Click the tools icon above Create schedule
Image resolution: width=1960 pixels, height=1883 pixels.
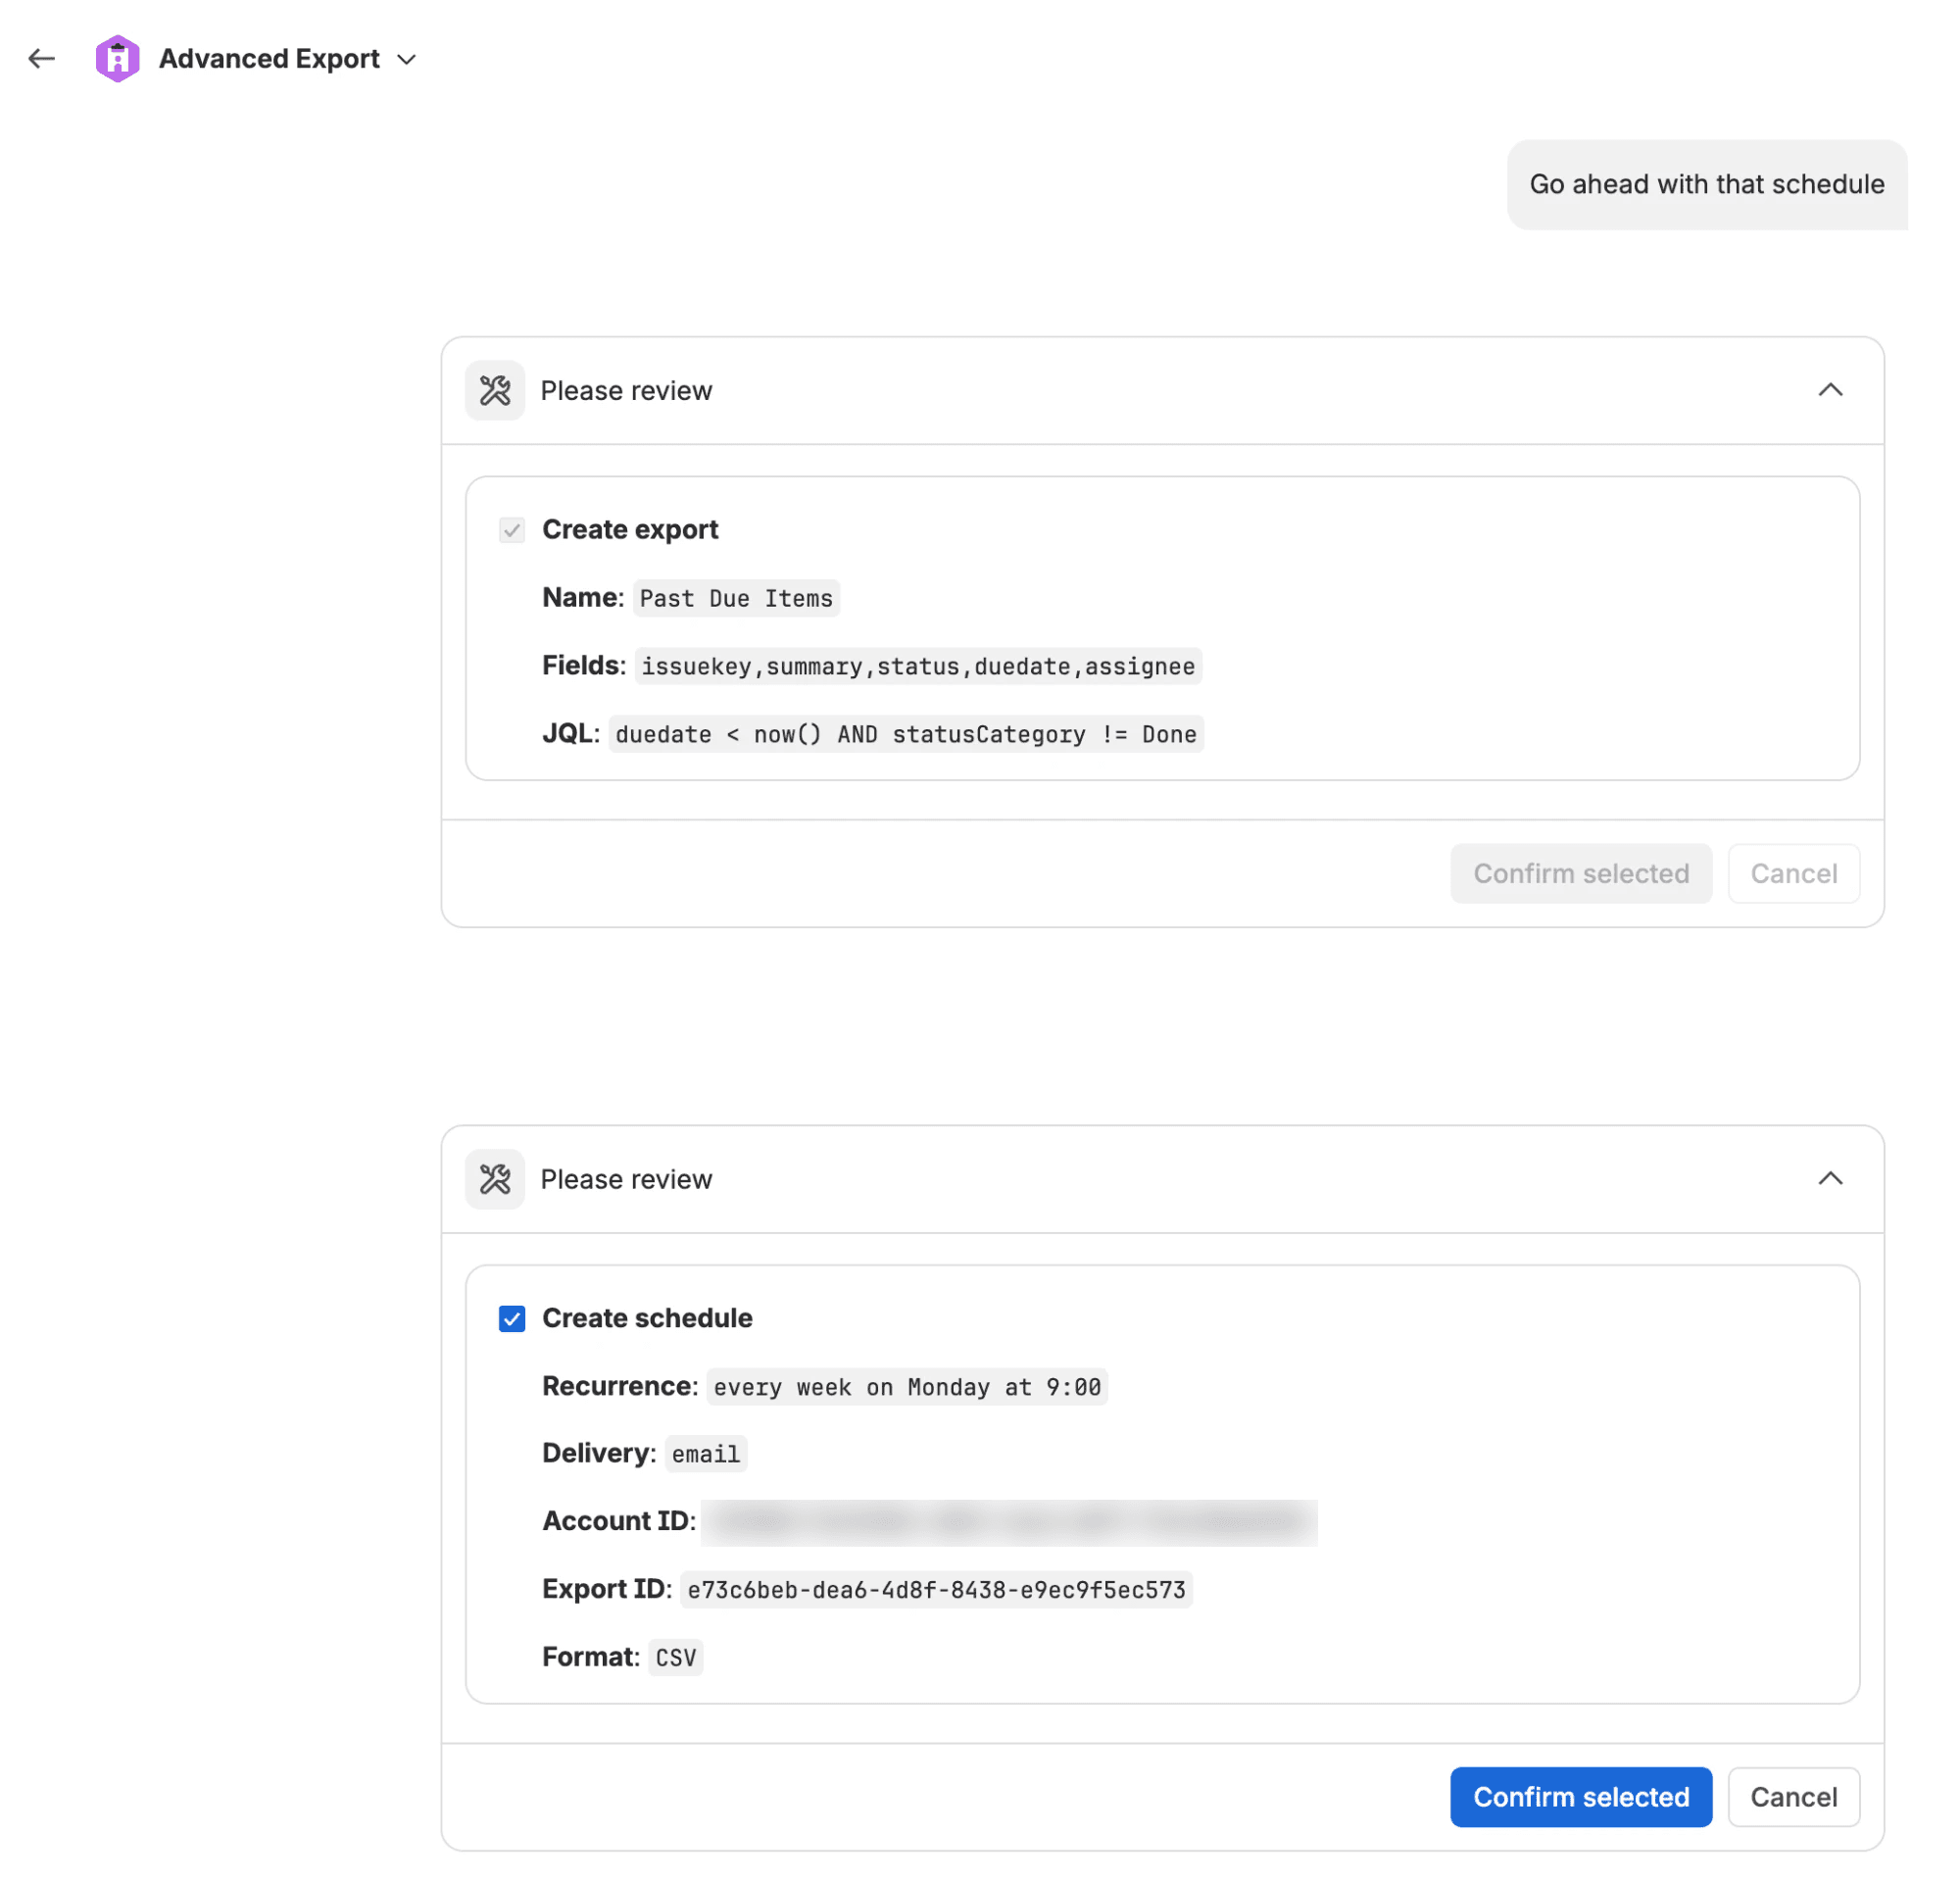pyautogui.click(x=495, y=1180)
